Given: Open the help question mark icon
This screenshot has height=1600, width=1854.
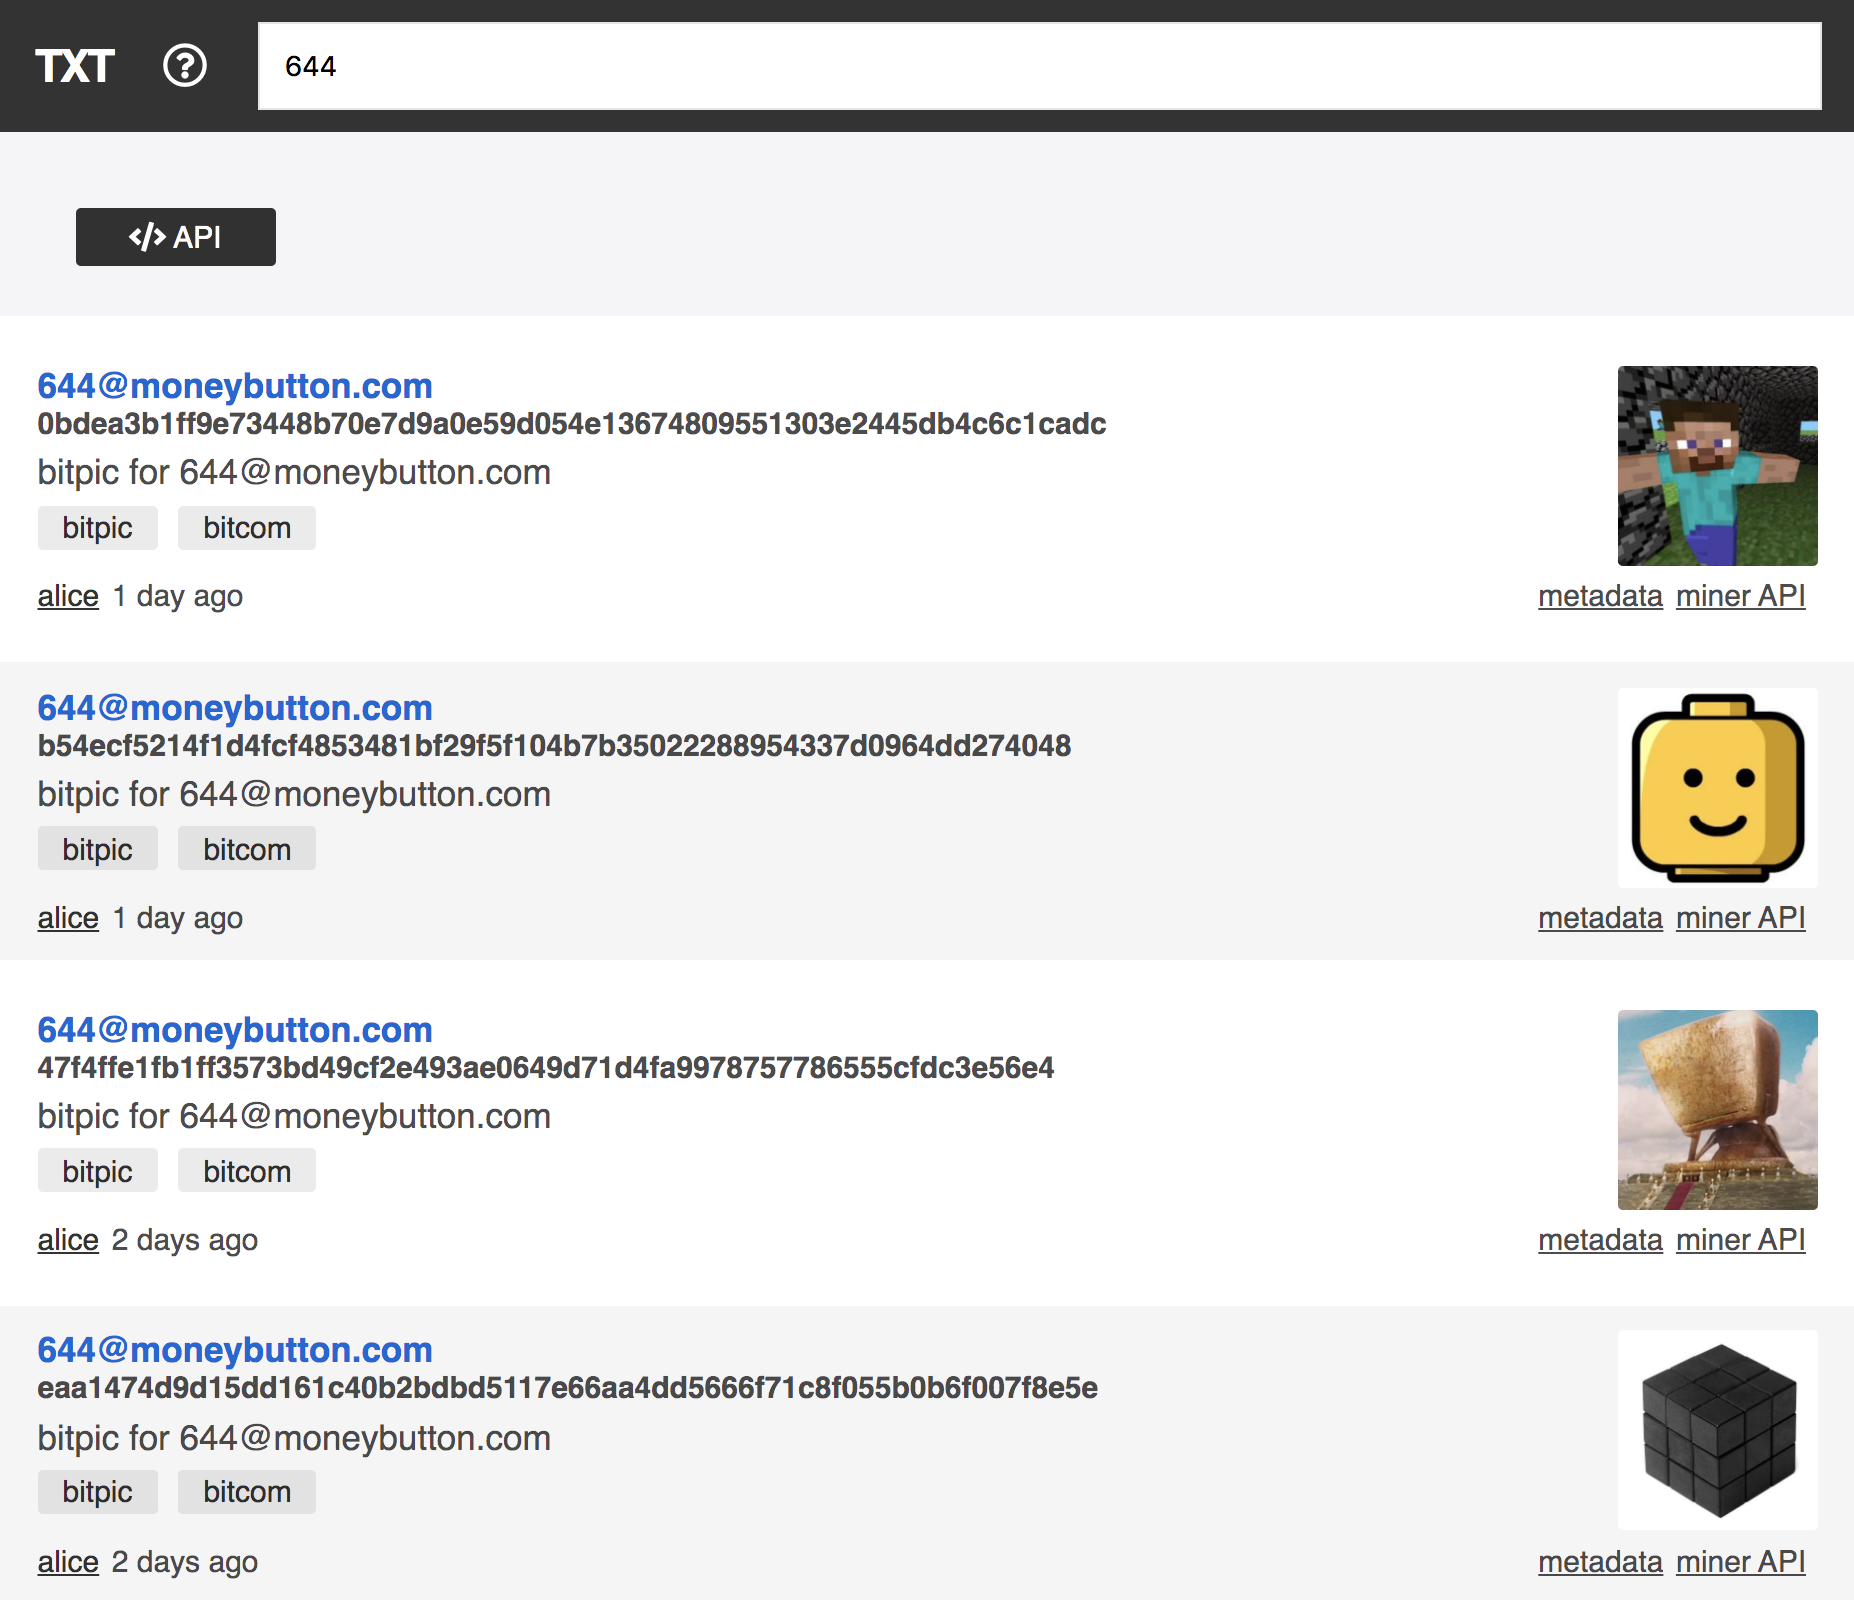Looking at the screenshot, I should pos(185,66).
